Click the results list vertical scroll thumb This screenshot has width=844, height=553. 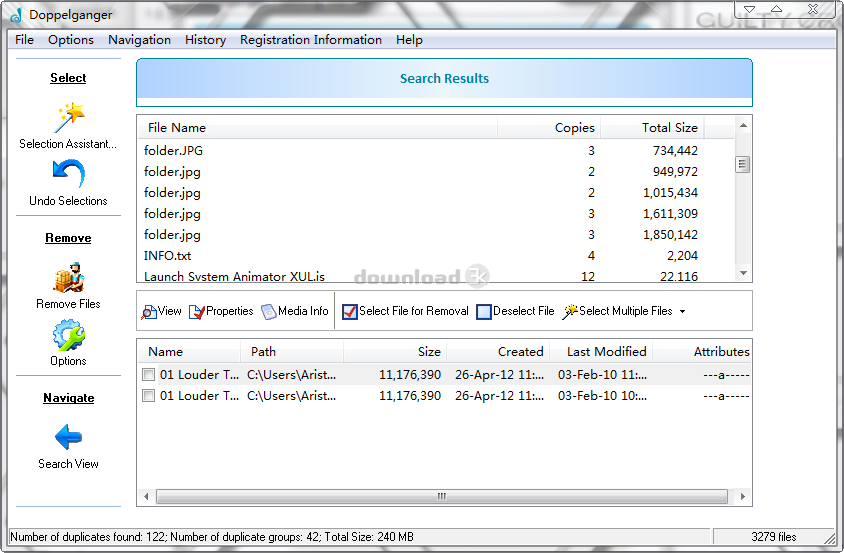coord(743,164)
